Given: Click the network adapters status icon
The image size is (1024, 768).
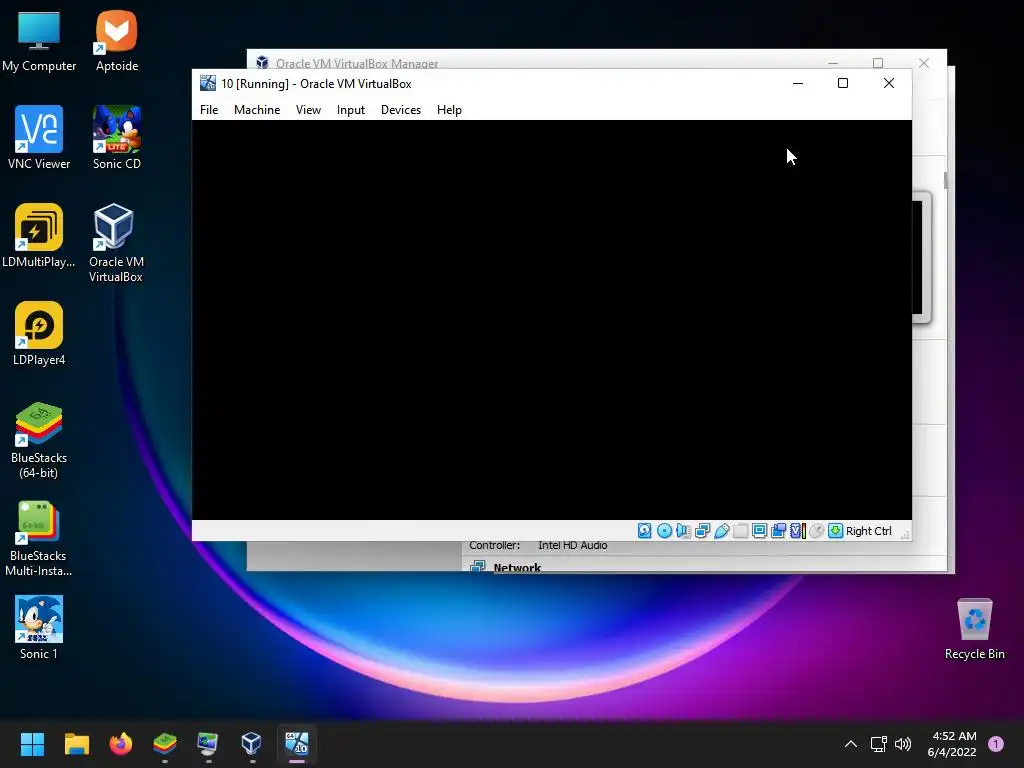Looking at the screenshot, I should coord(703,531).
